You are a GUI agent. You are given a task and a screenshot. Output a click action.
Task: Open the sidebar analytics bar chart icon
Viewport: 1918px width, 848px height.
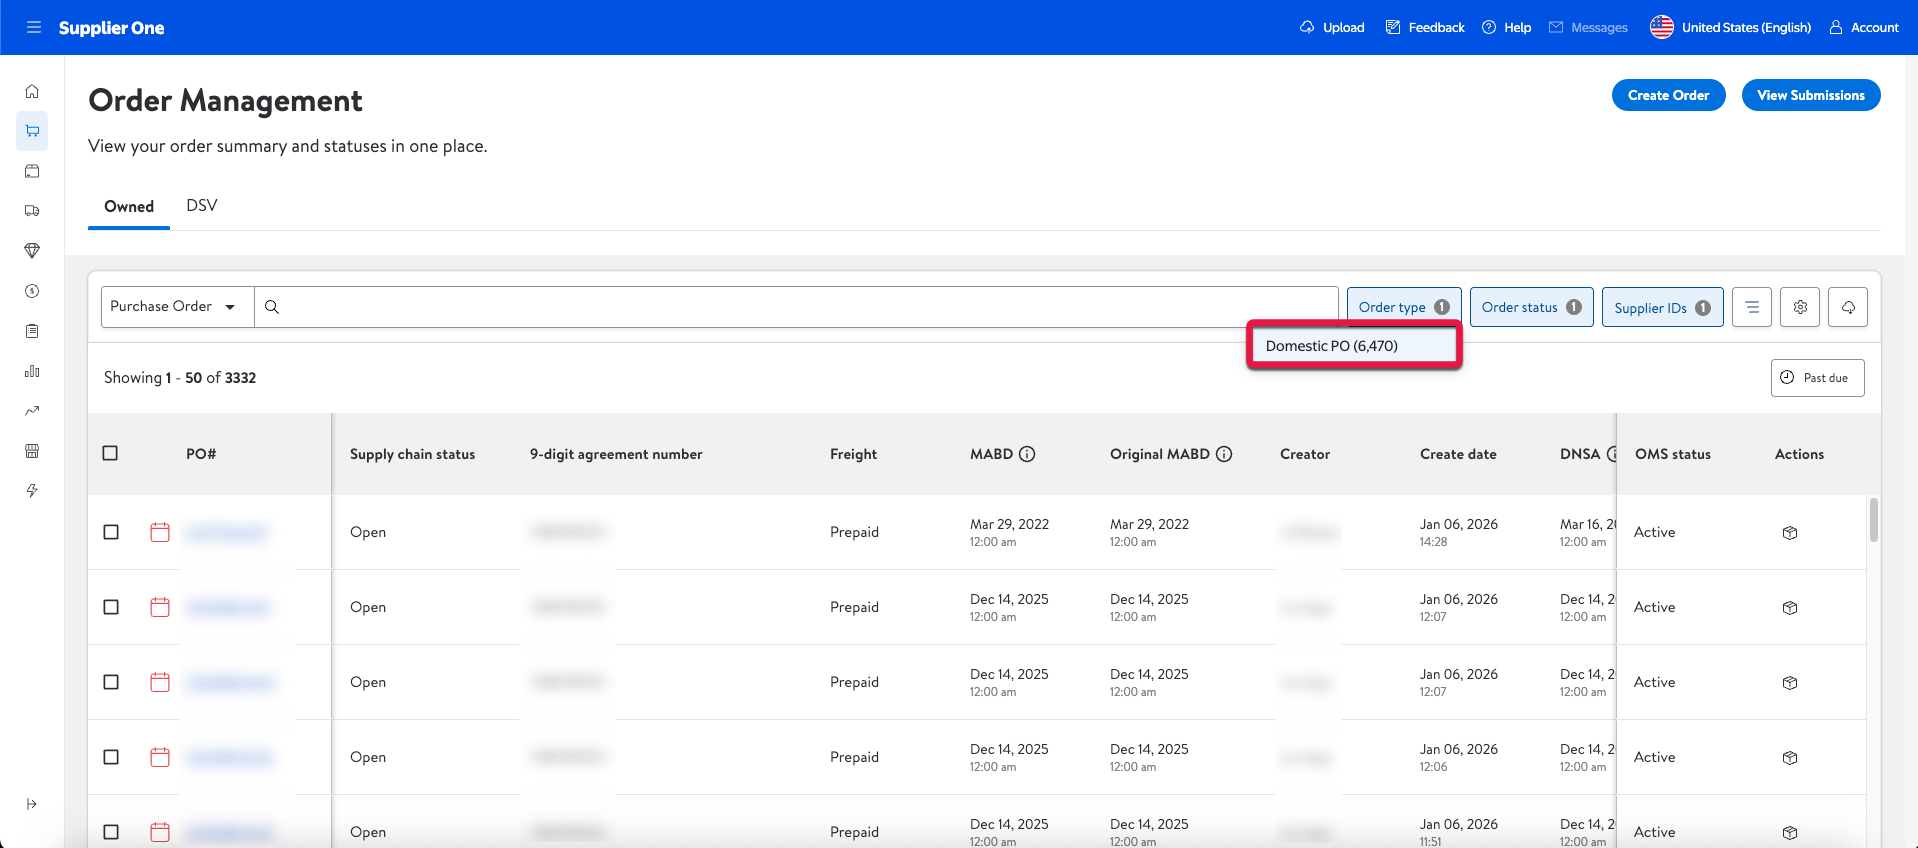click(x=32, y=371)
